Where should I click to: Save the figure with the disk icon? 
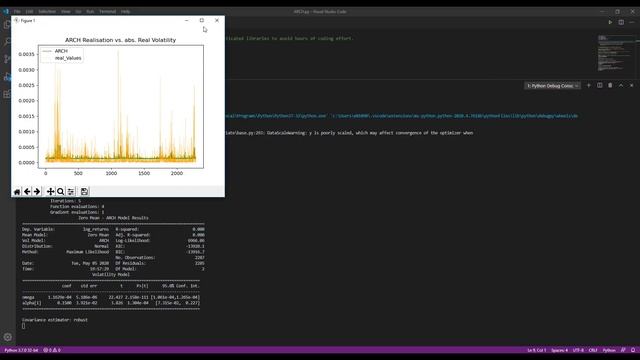tap(84, 191)
